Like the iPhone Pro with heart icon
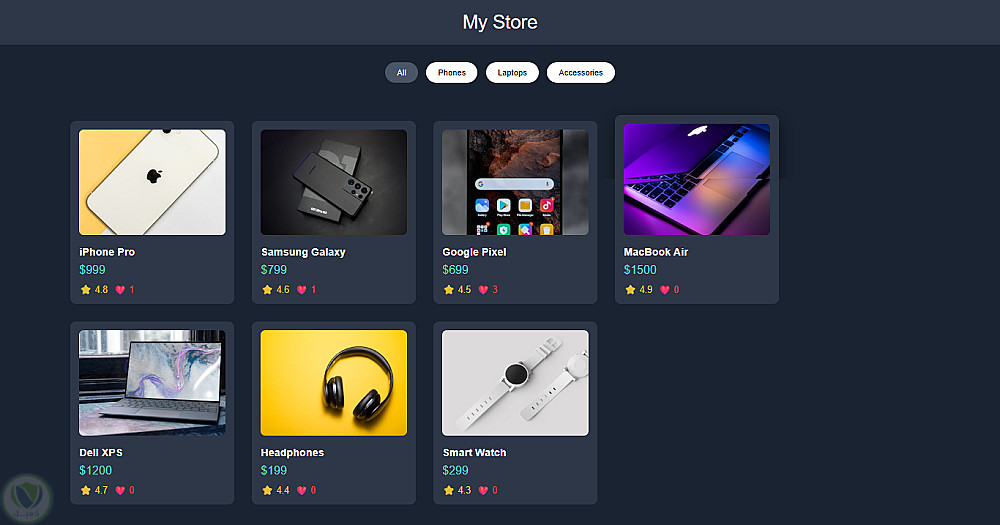This screenshot has height=525, width=1000. [x=120, y=290]
